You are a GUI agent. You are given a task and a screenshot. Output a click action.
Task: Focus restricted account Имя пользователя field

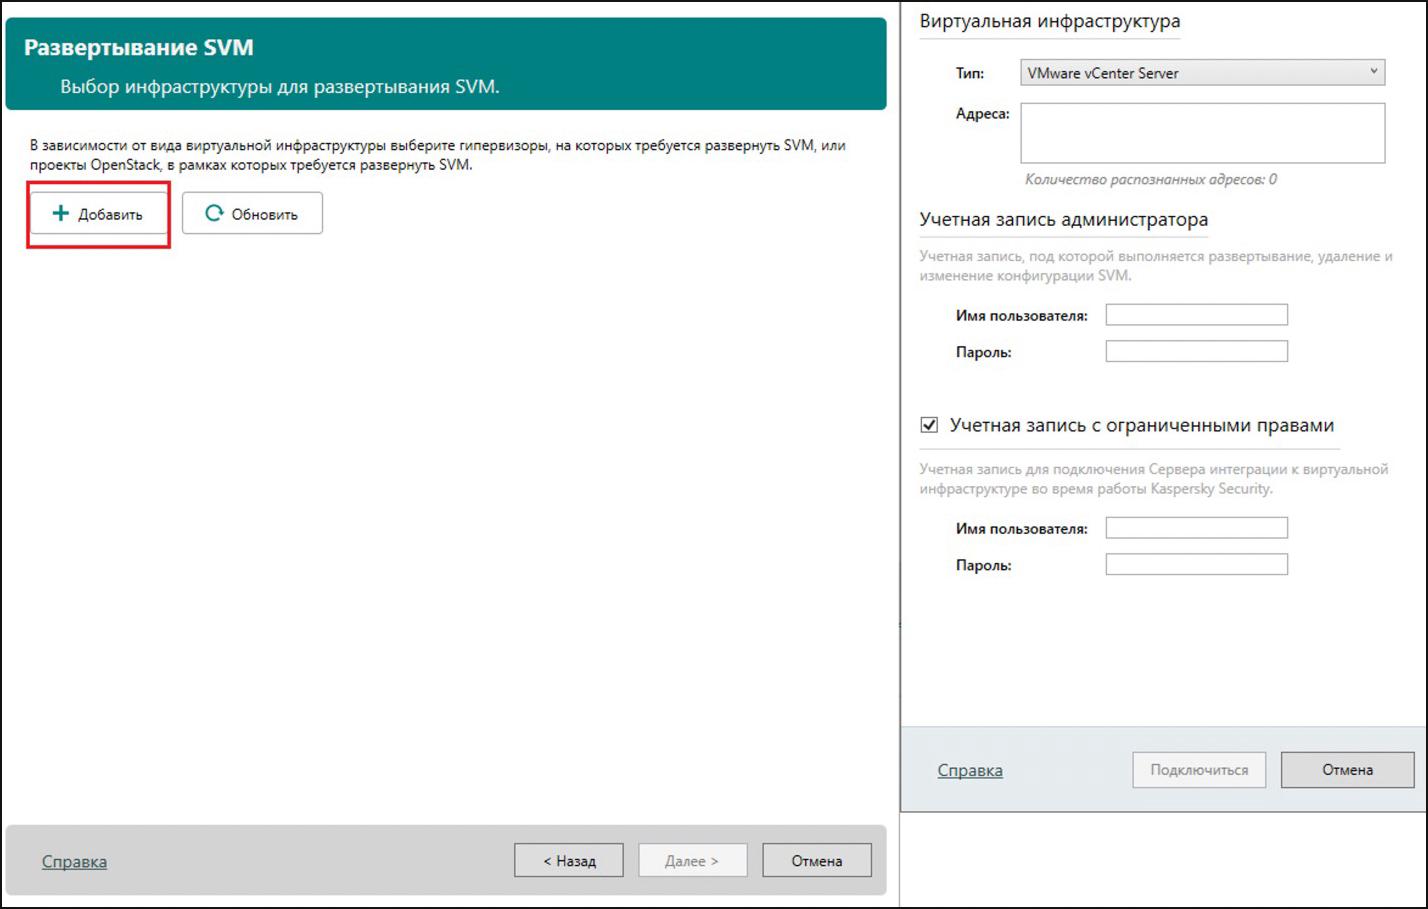[1196, 528]
